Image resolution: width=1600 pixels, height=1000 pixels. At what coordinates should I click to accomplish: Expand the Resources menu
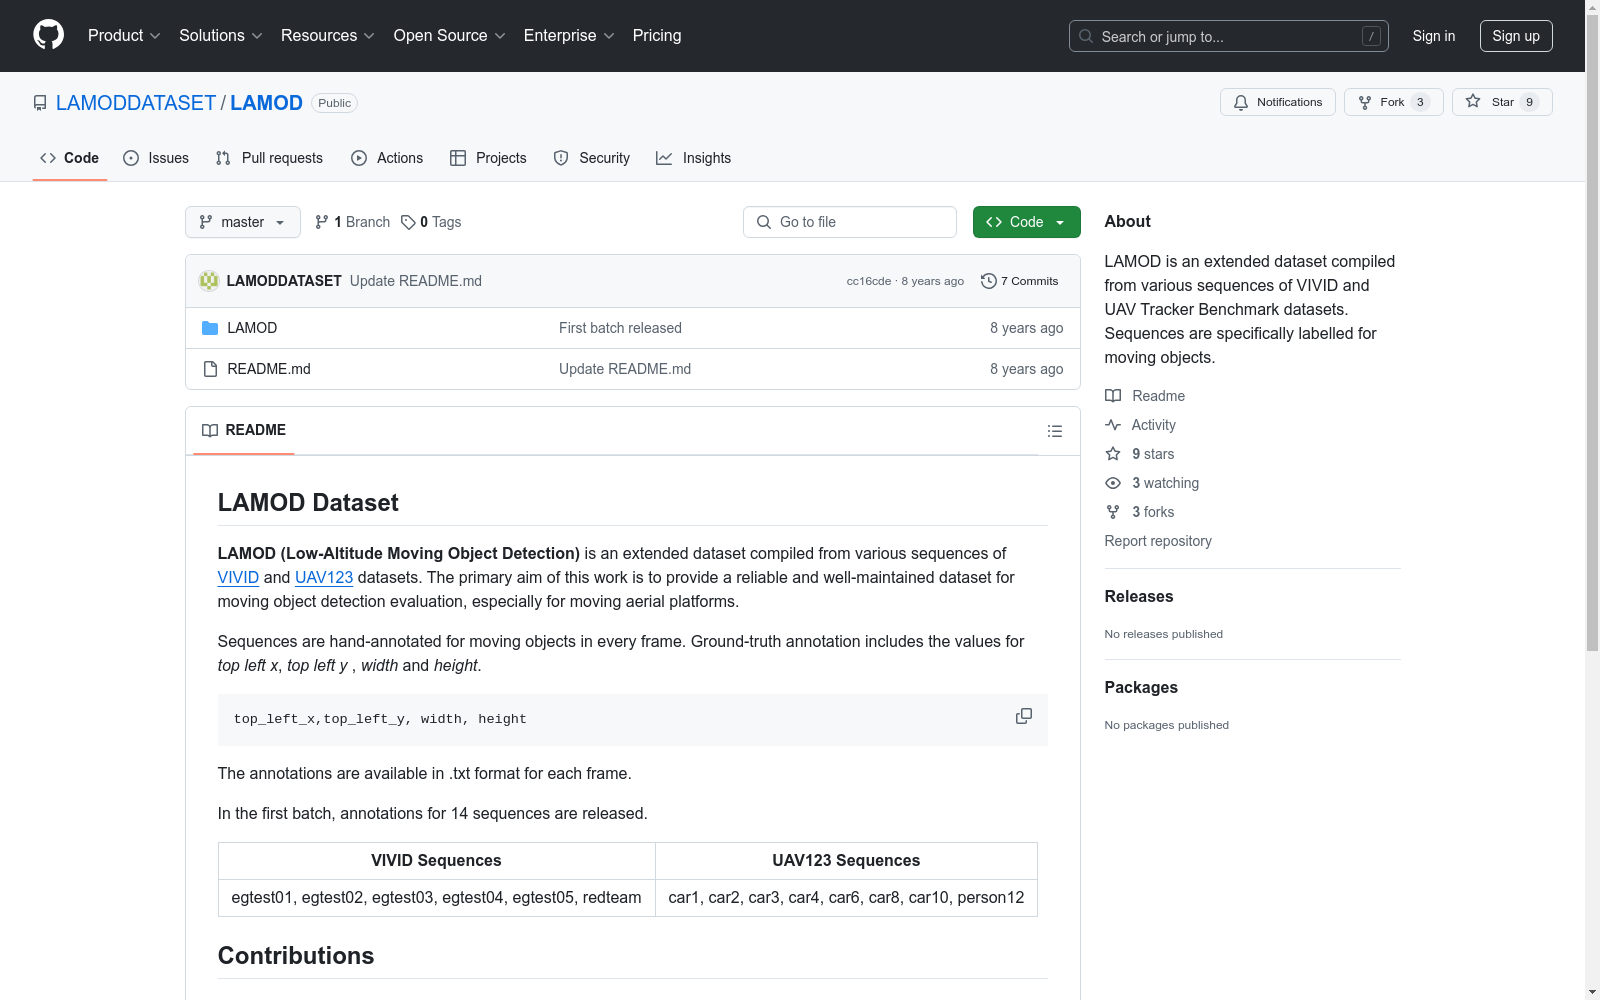coord(328,36)
